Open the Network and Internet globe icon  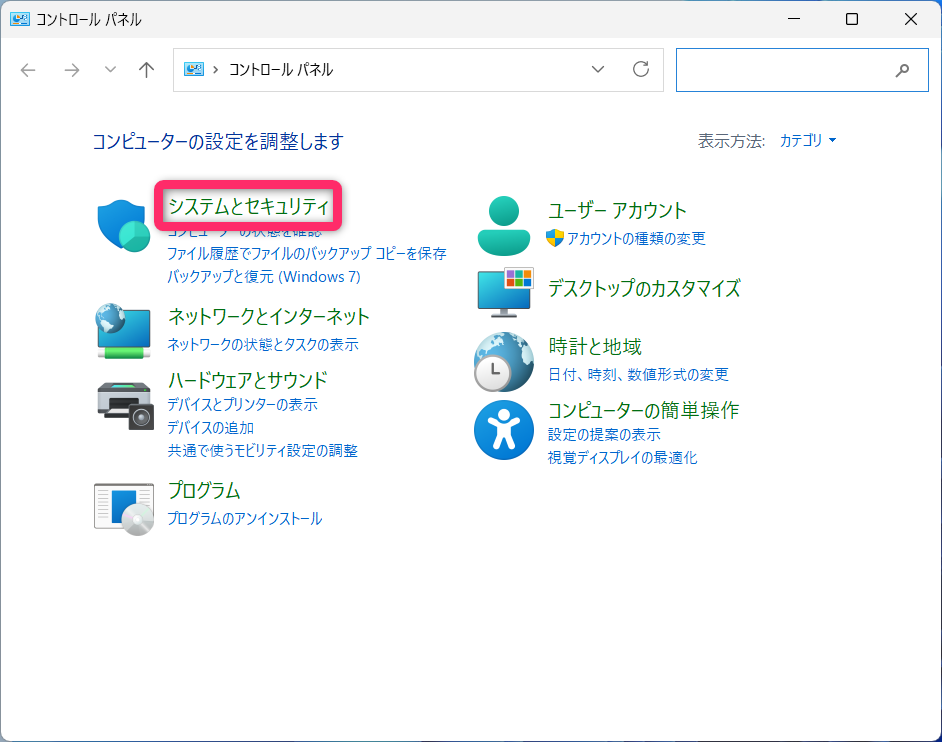coord(124,331)
